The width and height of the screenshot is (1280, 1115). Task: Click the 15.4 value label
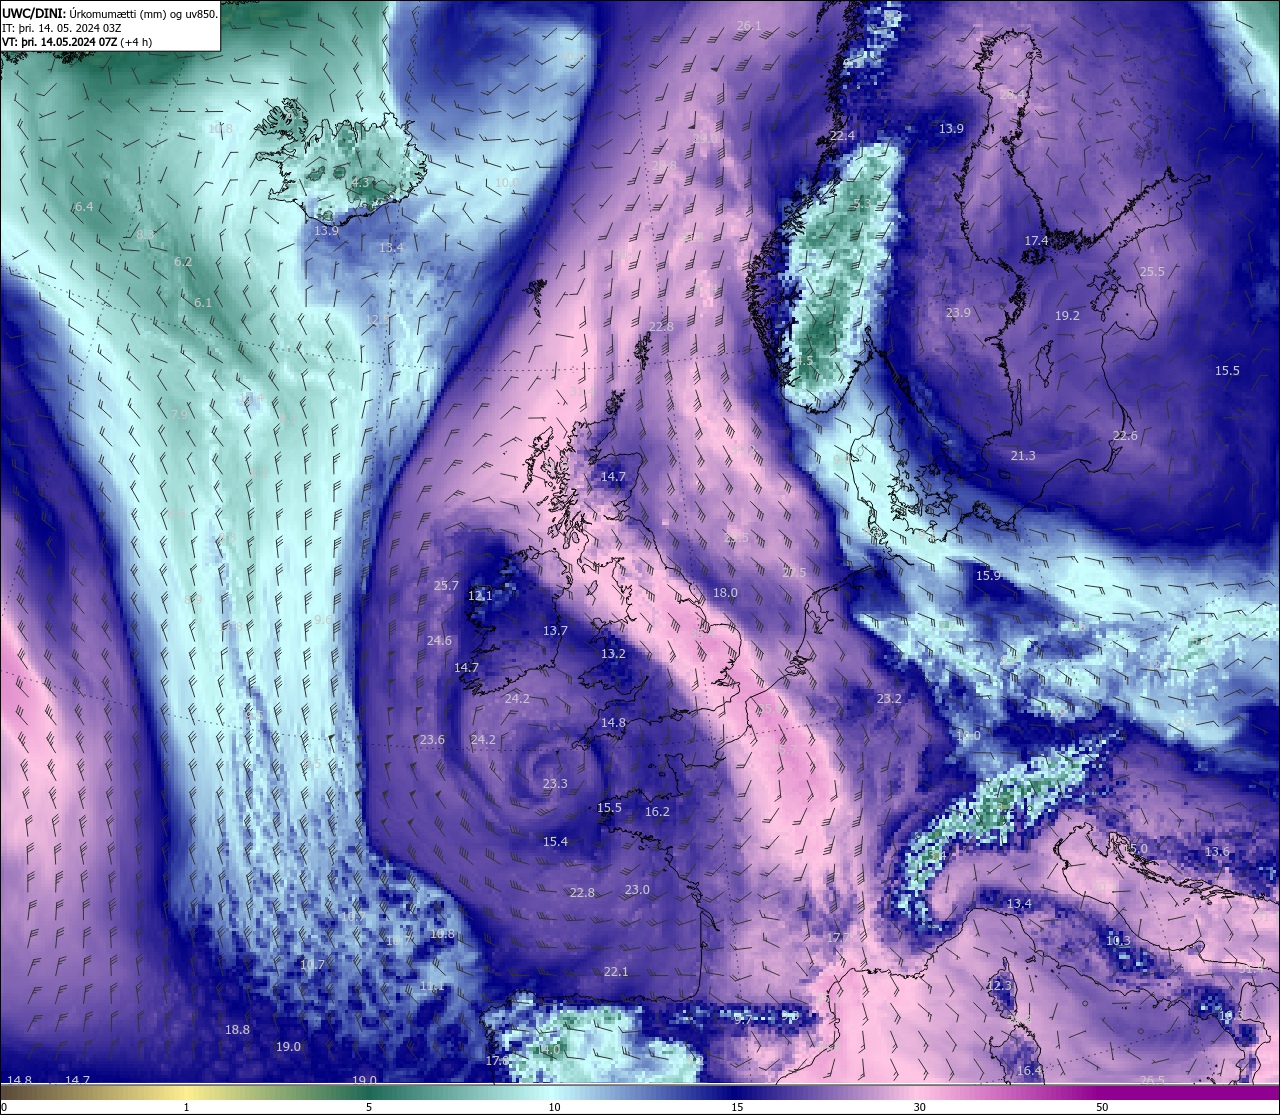(555, 841)
